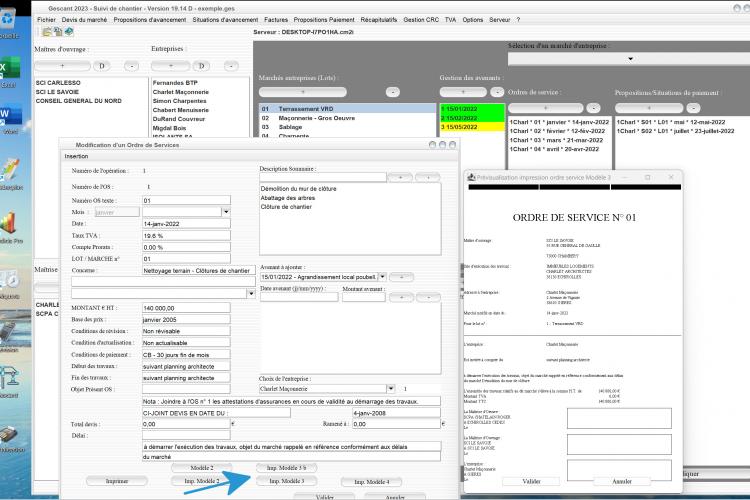Open the Propositions d'avancement menu
750x500 pixels.
point(150,20)
